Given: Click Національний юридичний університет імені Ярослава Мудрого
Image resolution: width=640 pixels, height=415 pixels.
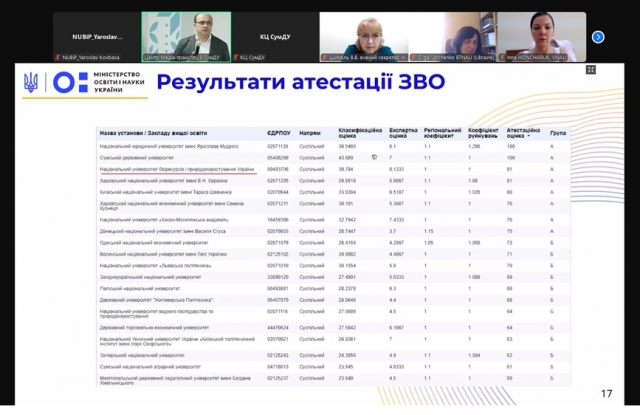Looking at the screenshot, I should pyautogui.click(x=169, y=146).
